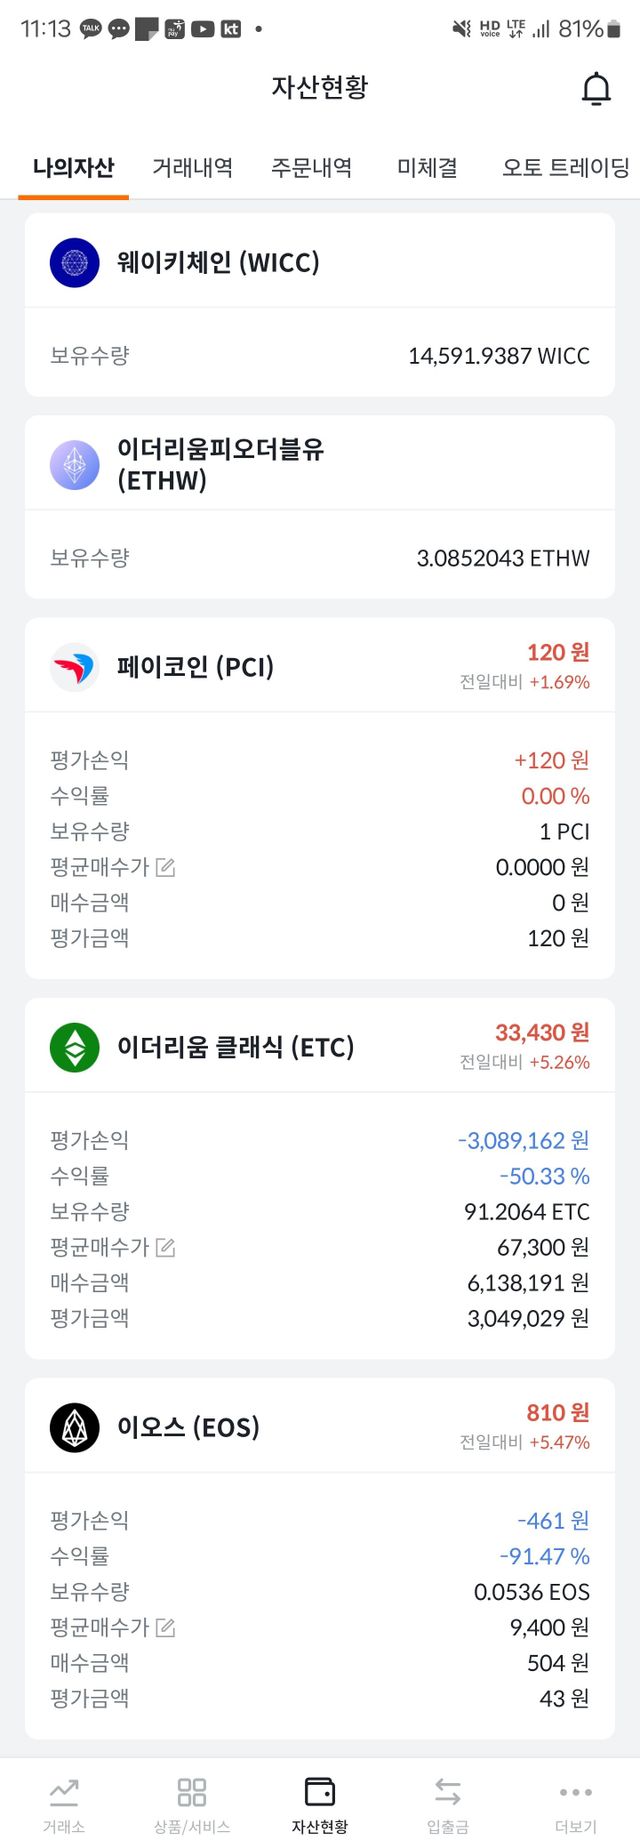Open 더보기 menu in bottom navigation
The width and height of the screenshot is (640, 1848).
(575, 1804)
